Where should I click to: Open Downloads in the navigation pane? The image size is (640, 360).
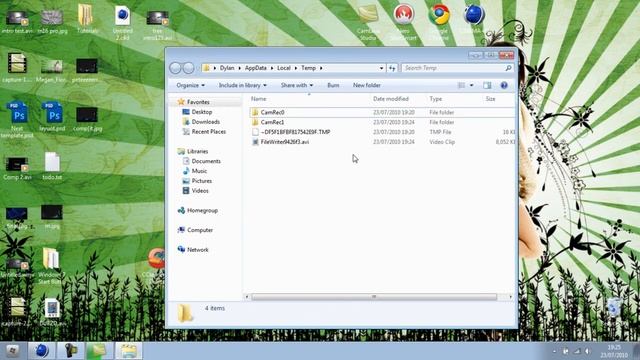tap(205, 122)
